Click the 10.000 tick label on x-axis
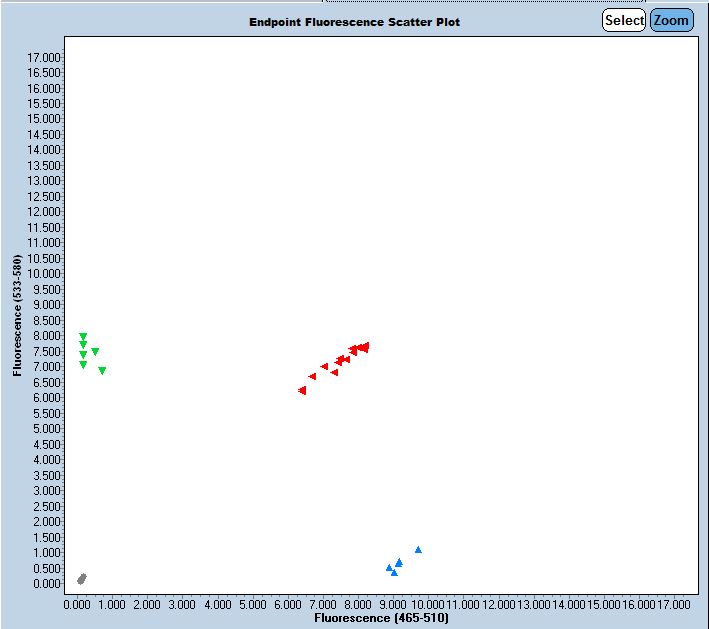 coord(427,605)
